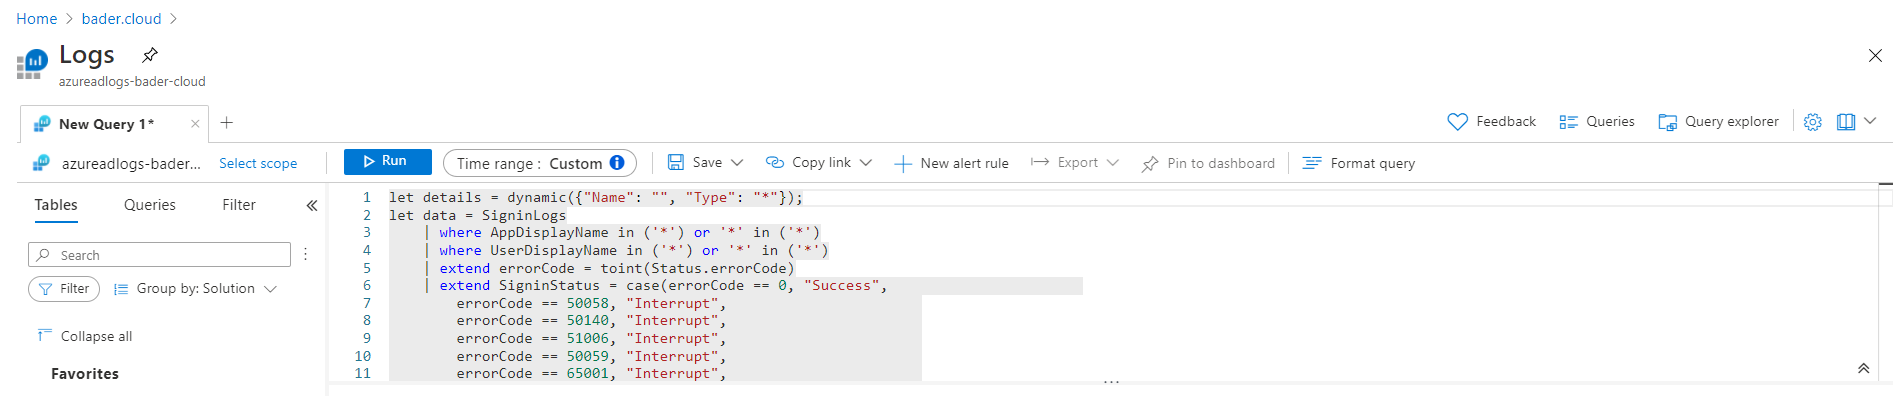Pin to dashboard

tap(1208, 163)
